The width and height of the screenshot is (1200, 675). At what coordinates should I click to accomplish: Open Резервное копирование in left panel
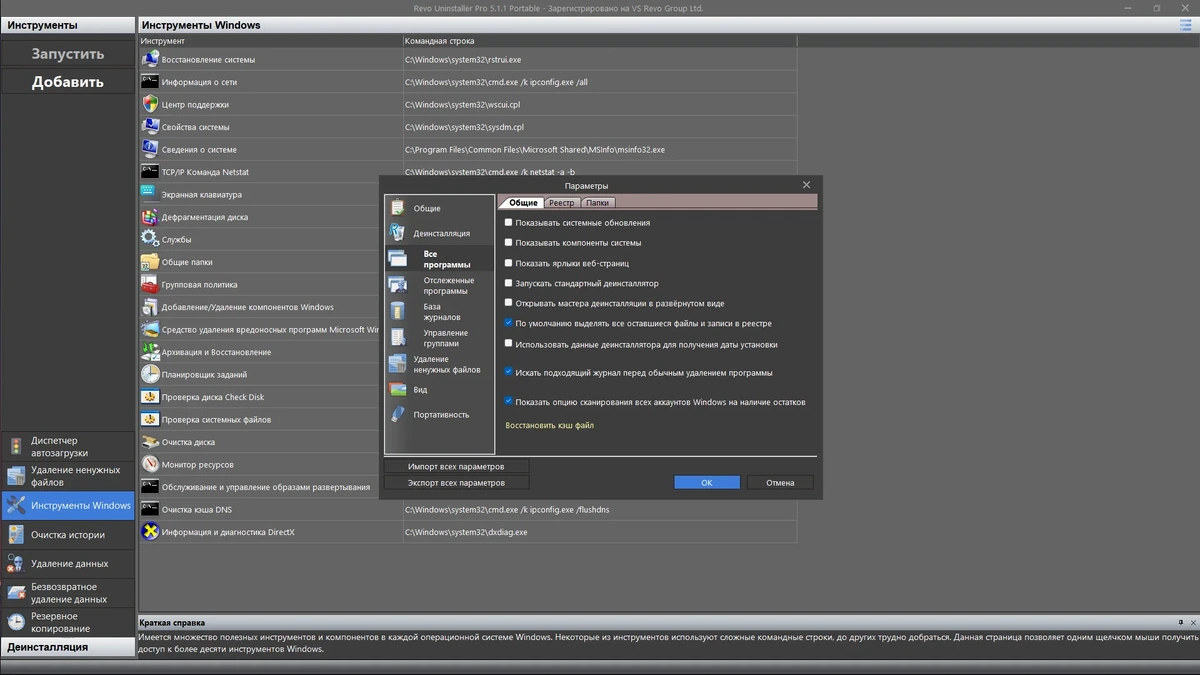click(68, 622)
